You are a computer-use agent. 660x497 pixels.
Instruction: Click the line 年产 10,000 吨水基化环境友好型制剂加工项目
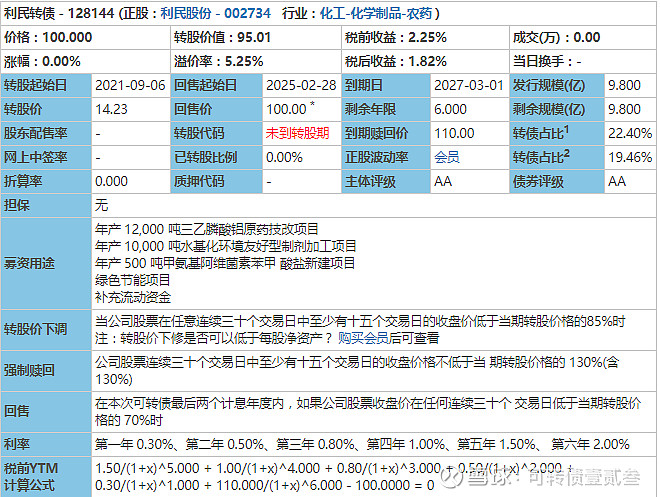(226, 246)
